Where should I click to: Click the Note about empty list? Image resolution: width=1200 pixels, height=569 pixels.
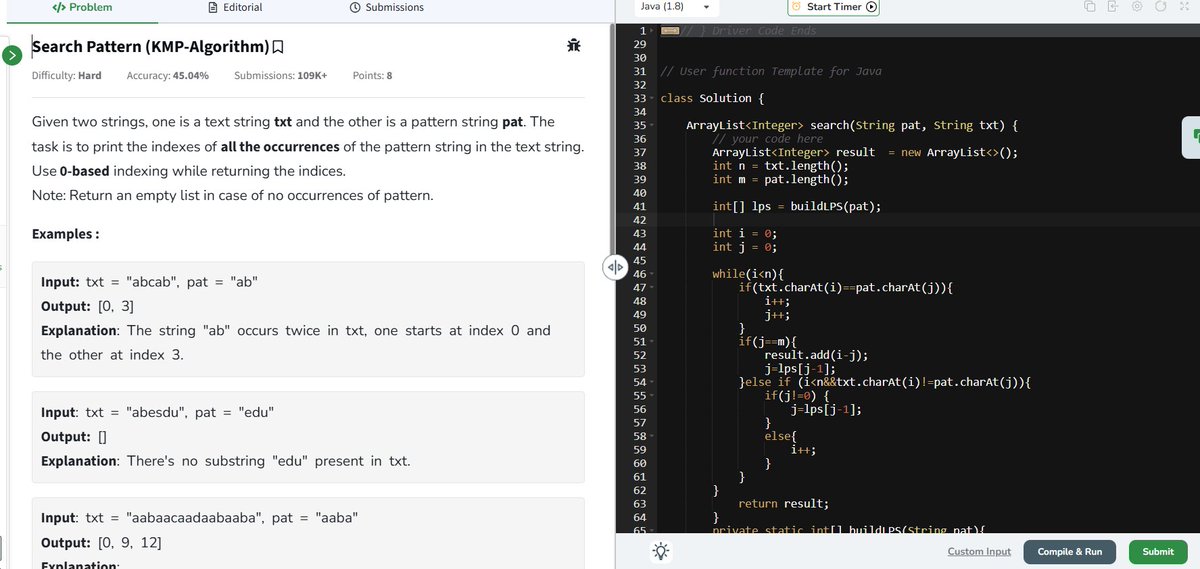click(x=233, y=195)
